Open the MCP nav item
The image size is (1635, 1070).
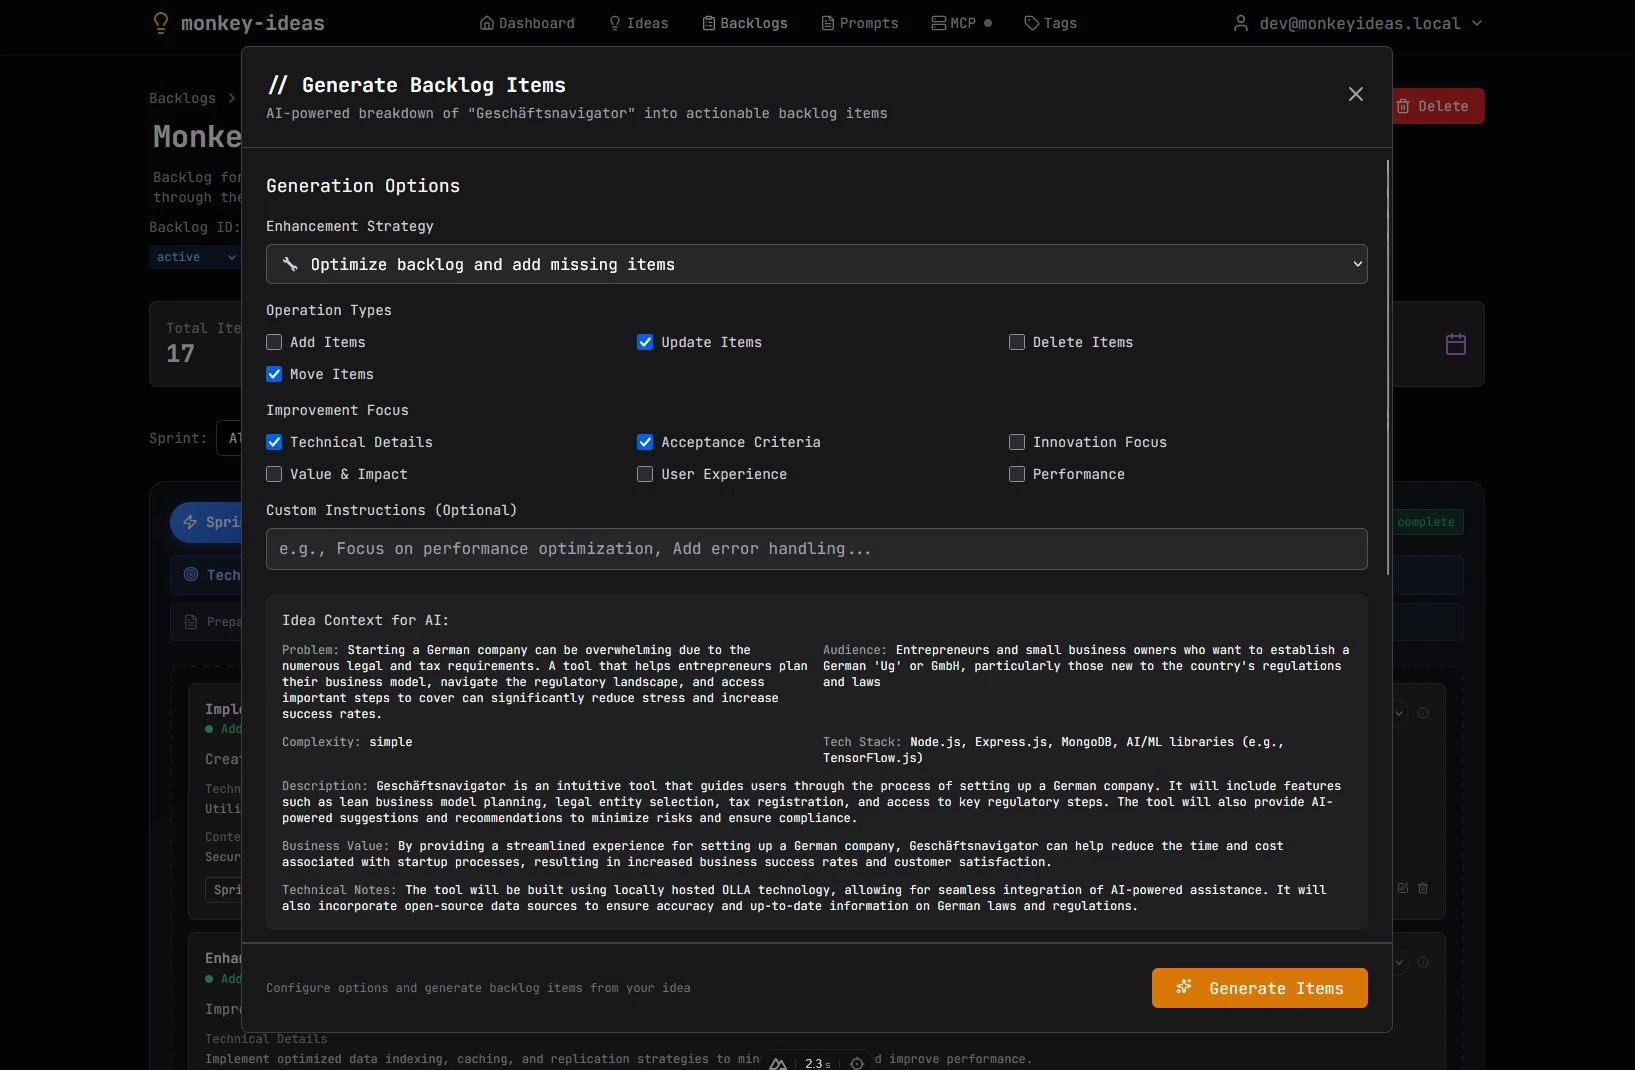click(x=954, y=23)
